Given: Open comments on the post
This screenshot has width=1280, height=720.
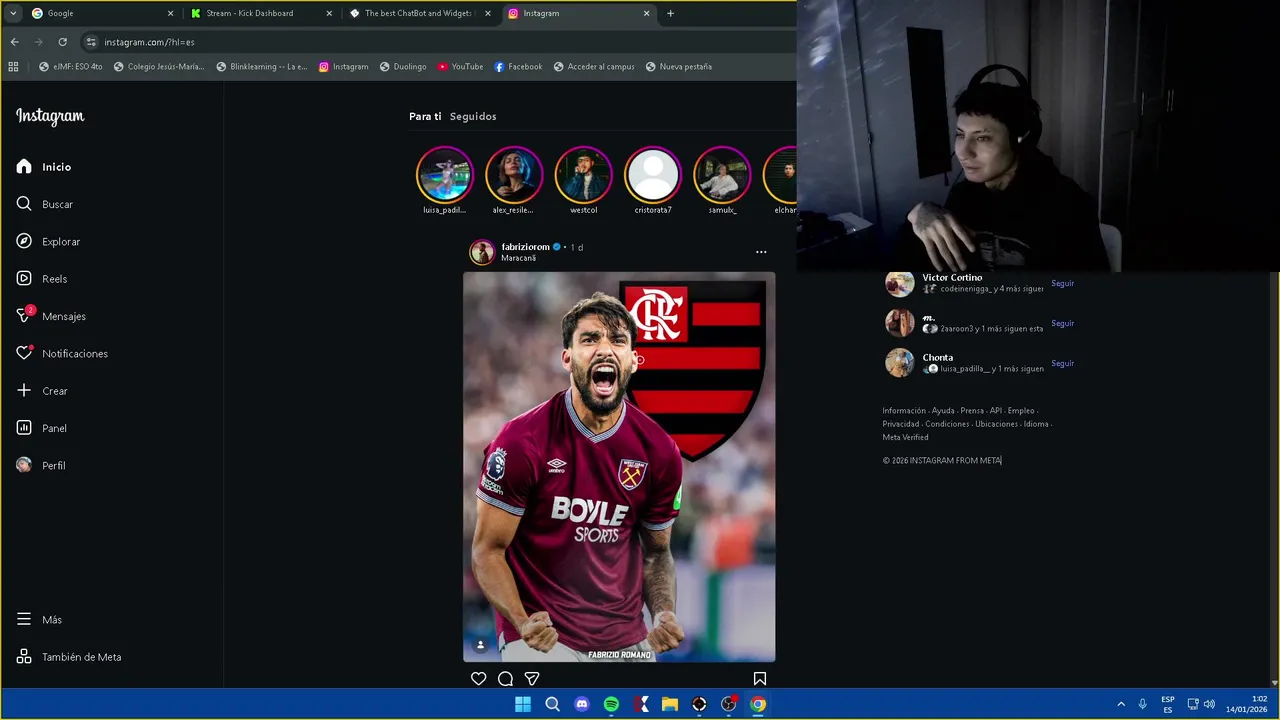Looking at the screenshot, I should [x=505, y=679].
